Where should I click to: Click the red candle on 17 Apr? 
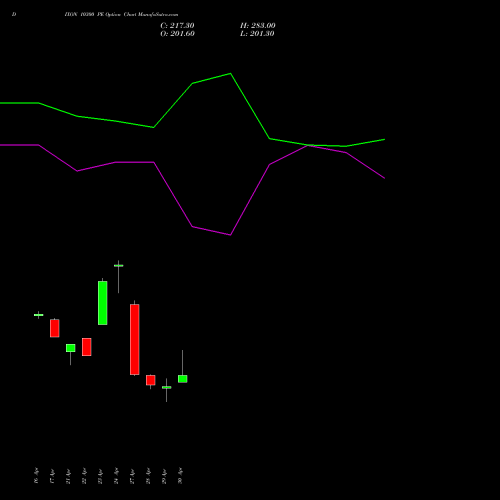tap(55, 328)
